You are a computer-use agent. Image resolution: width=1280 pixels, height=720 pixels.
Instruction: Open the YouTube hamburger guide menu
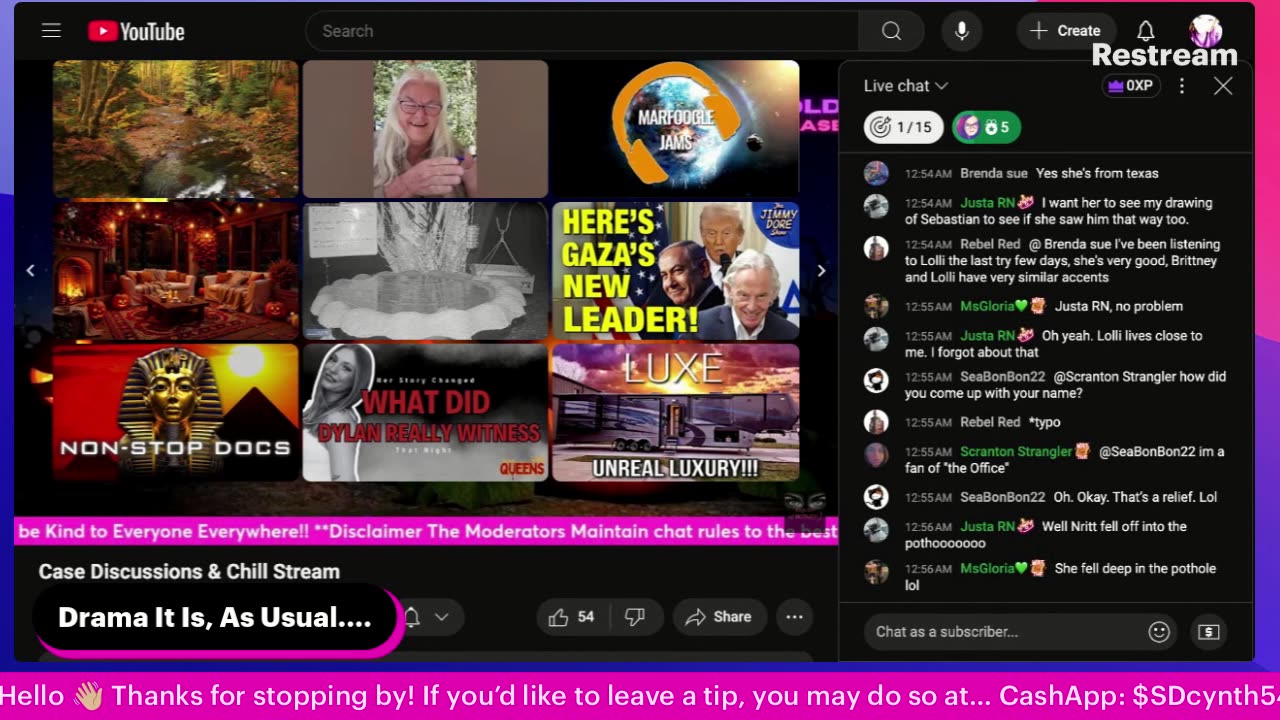(x=51, y=31)
